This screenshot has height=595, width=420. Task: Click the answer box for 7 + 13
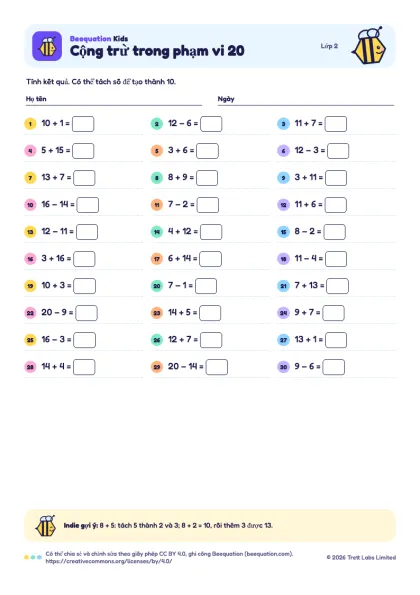click(337, 286)
